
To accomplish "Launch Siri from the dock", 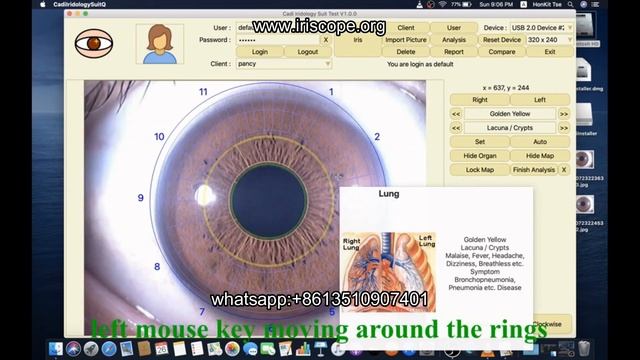I will pos(73,349).
